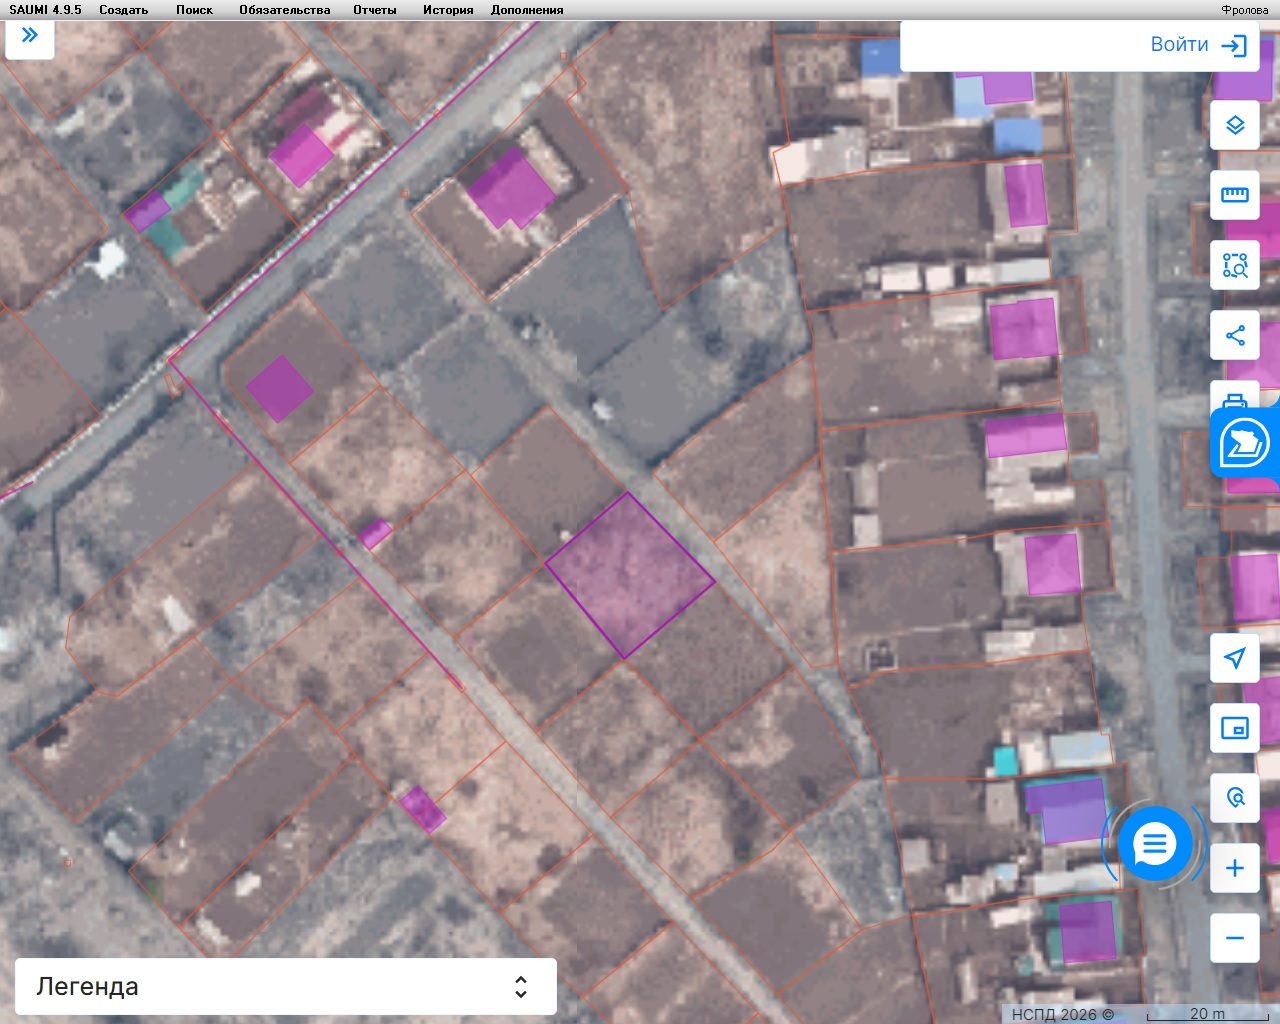Select the large purple-outlined highlighted land parcel

[x=629, y=575]
